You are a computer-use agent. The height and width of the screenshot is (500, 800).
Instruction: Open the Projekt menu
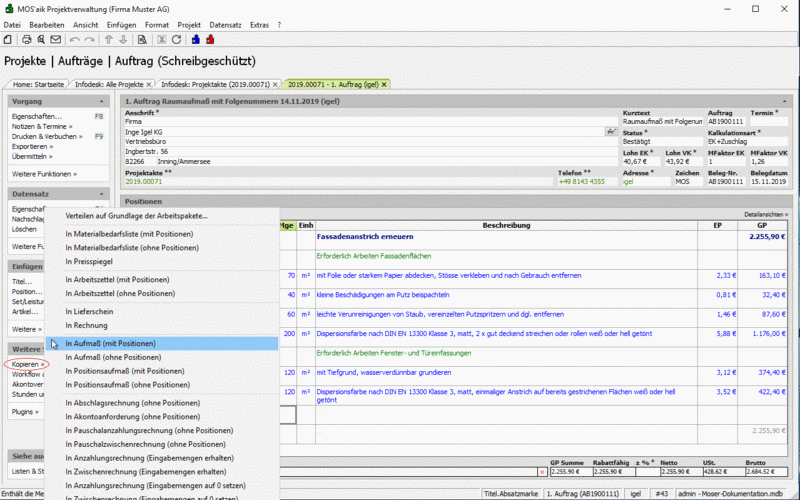point(189,25)
